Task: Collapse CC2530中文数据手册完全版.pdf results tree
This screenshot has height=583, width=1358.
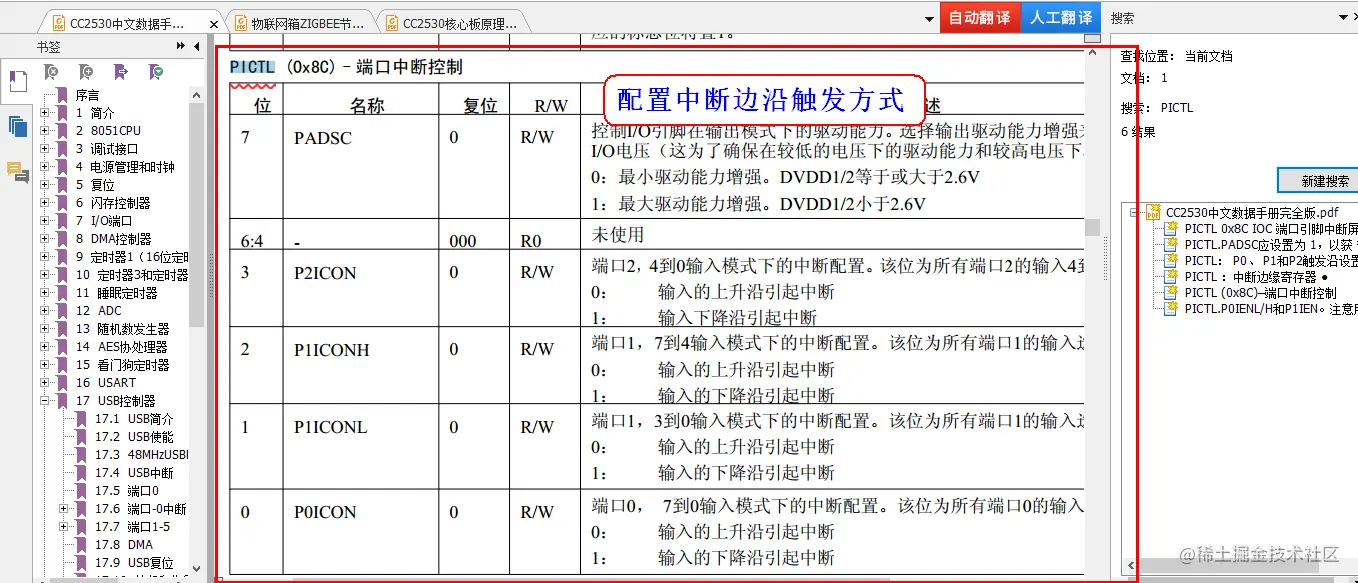Action: (x=1135, y=213)
